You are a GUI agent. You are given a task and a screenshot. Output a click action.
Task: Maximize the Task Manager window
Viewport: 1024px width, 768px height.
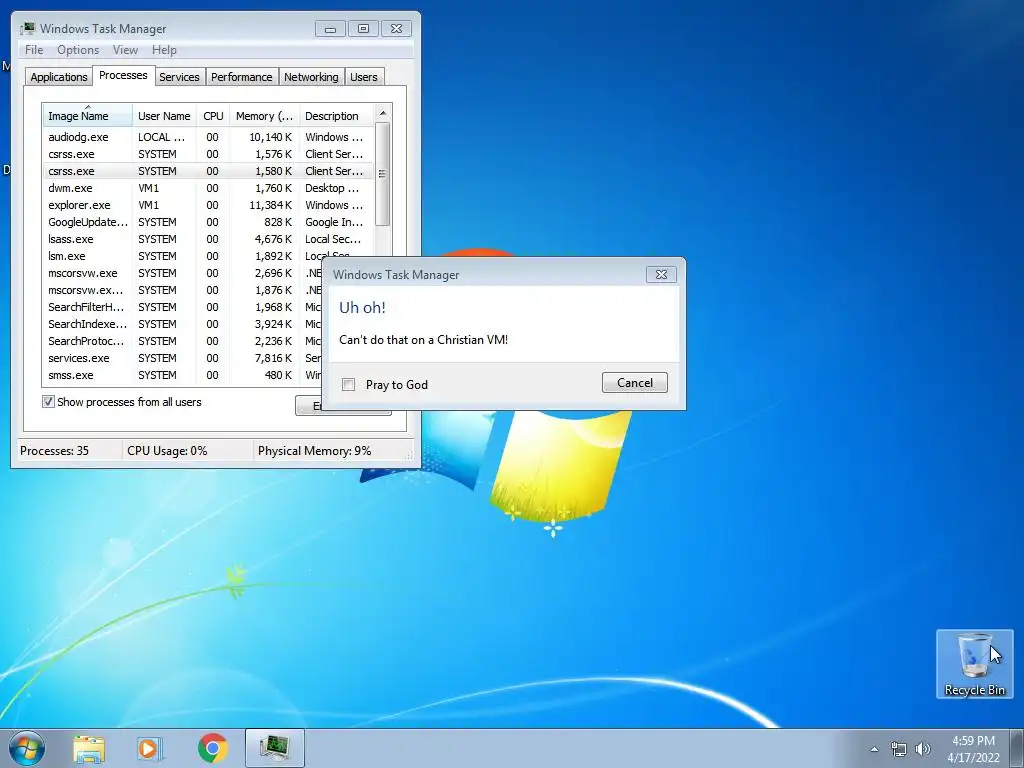363,29
